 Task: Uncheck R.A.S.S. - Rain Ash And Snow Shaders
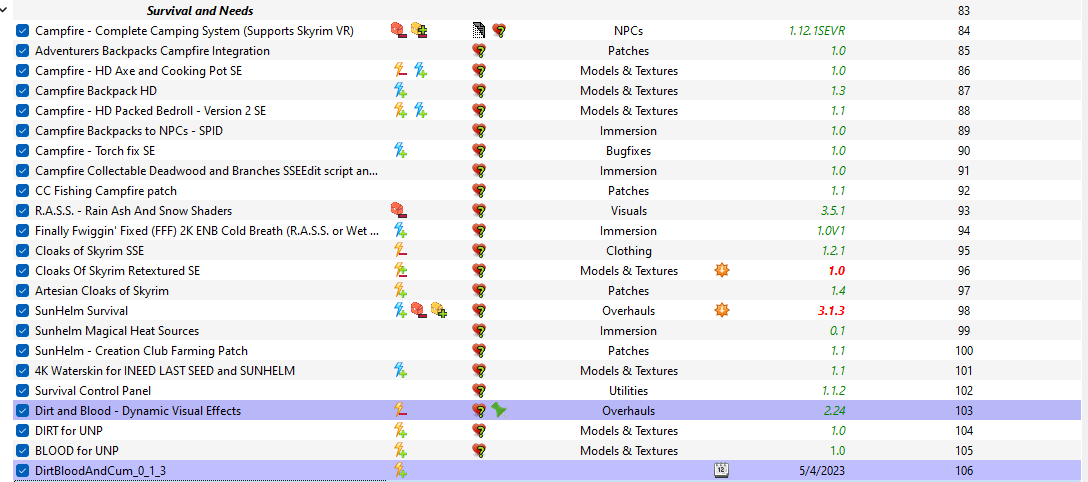coord(22,211)
